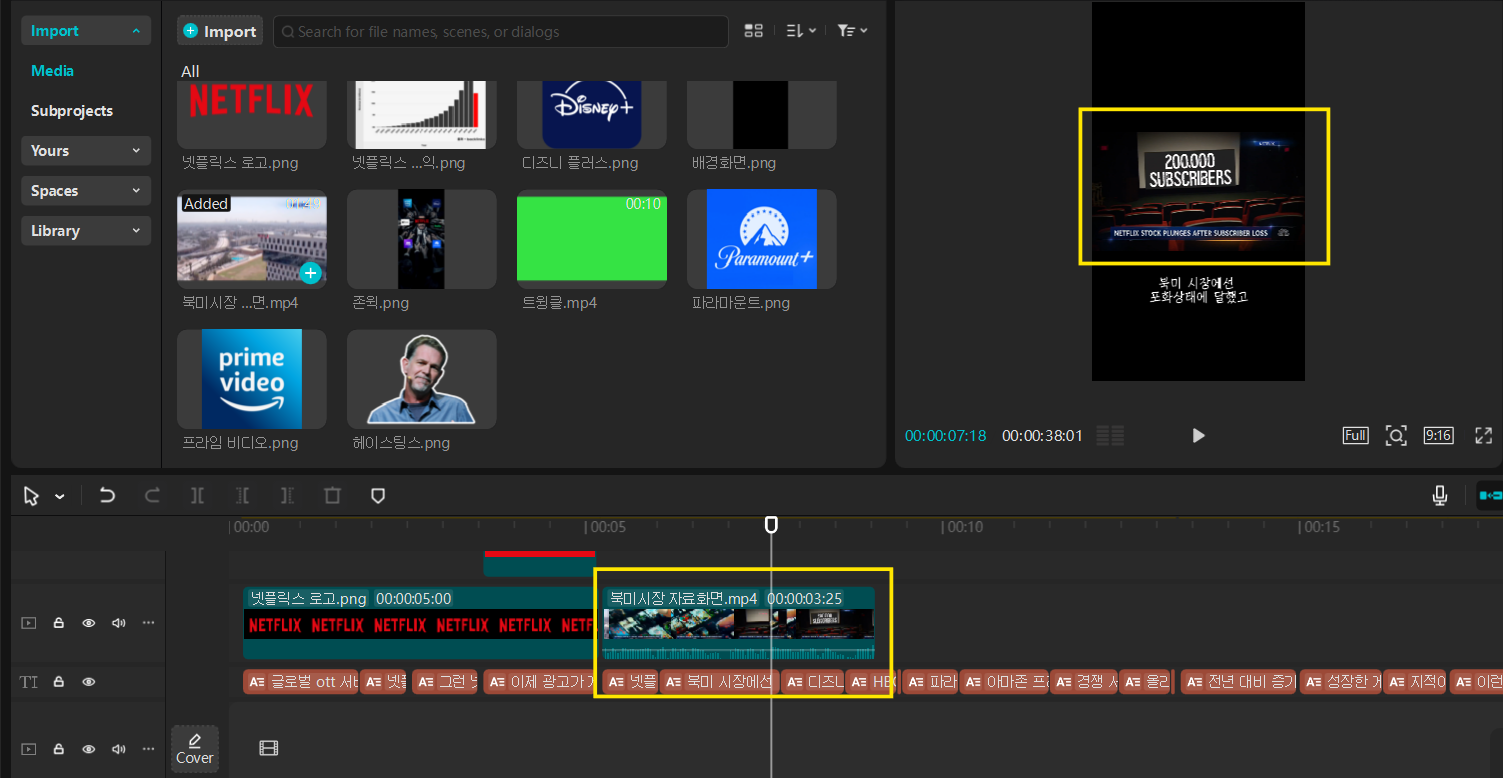Image resolution: width=1503 pixels, height=778 pixels.
Task: Select the 프라임 비디오.png thumbnail
Action: pyautogui.click(x=251, y=379)
